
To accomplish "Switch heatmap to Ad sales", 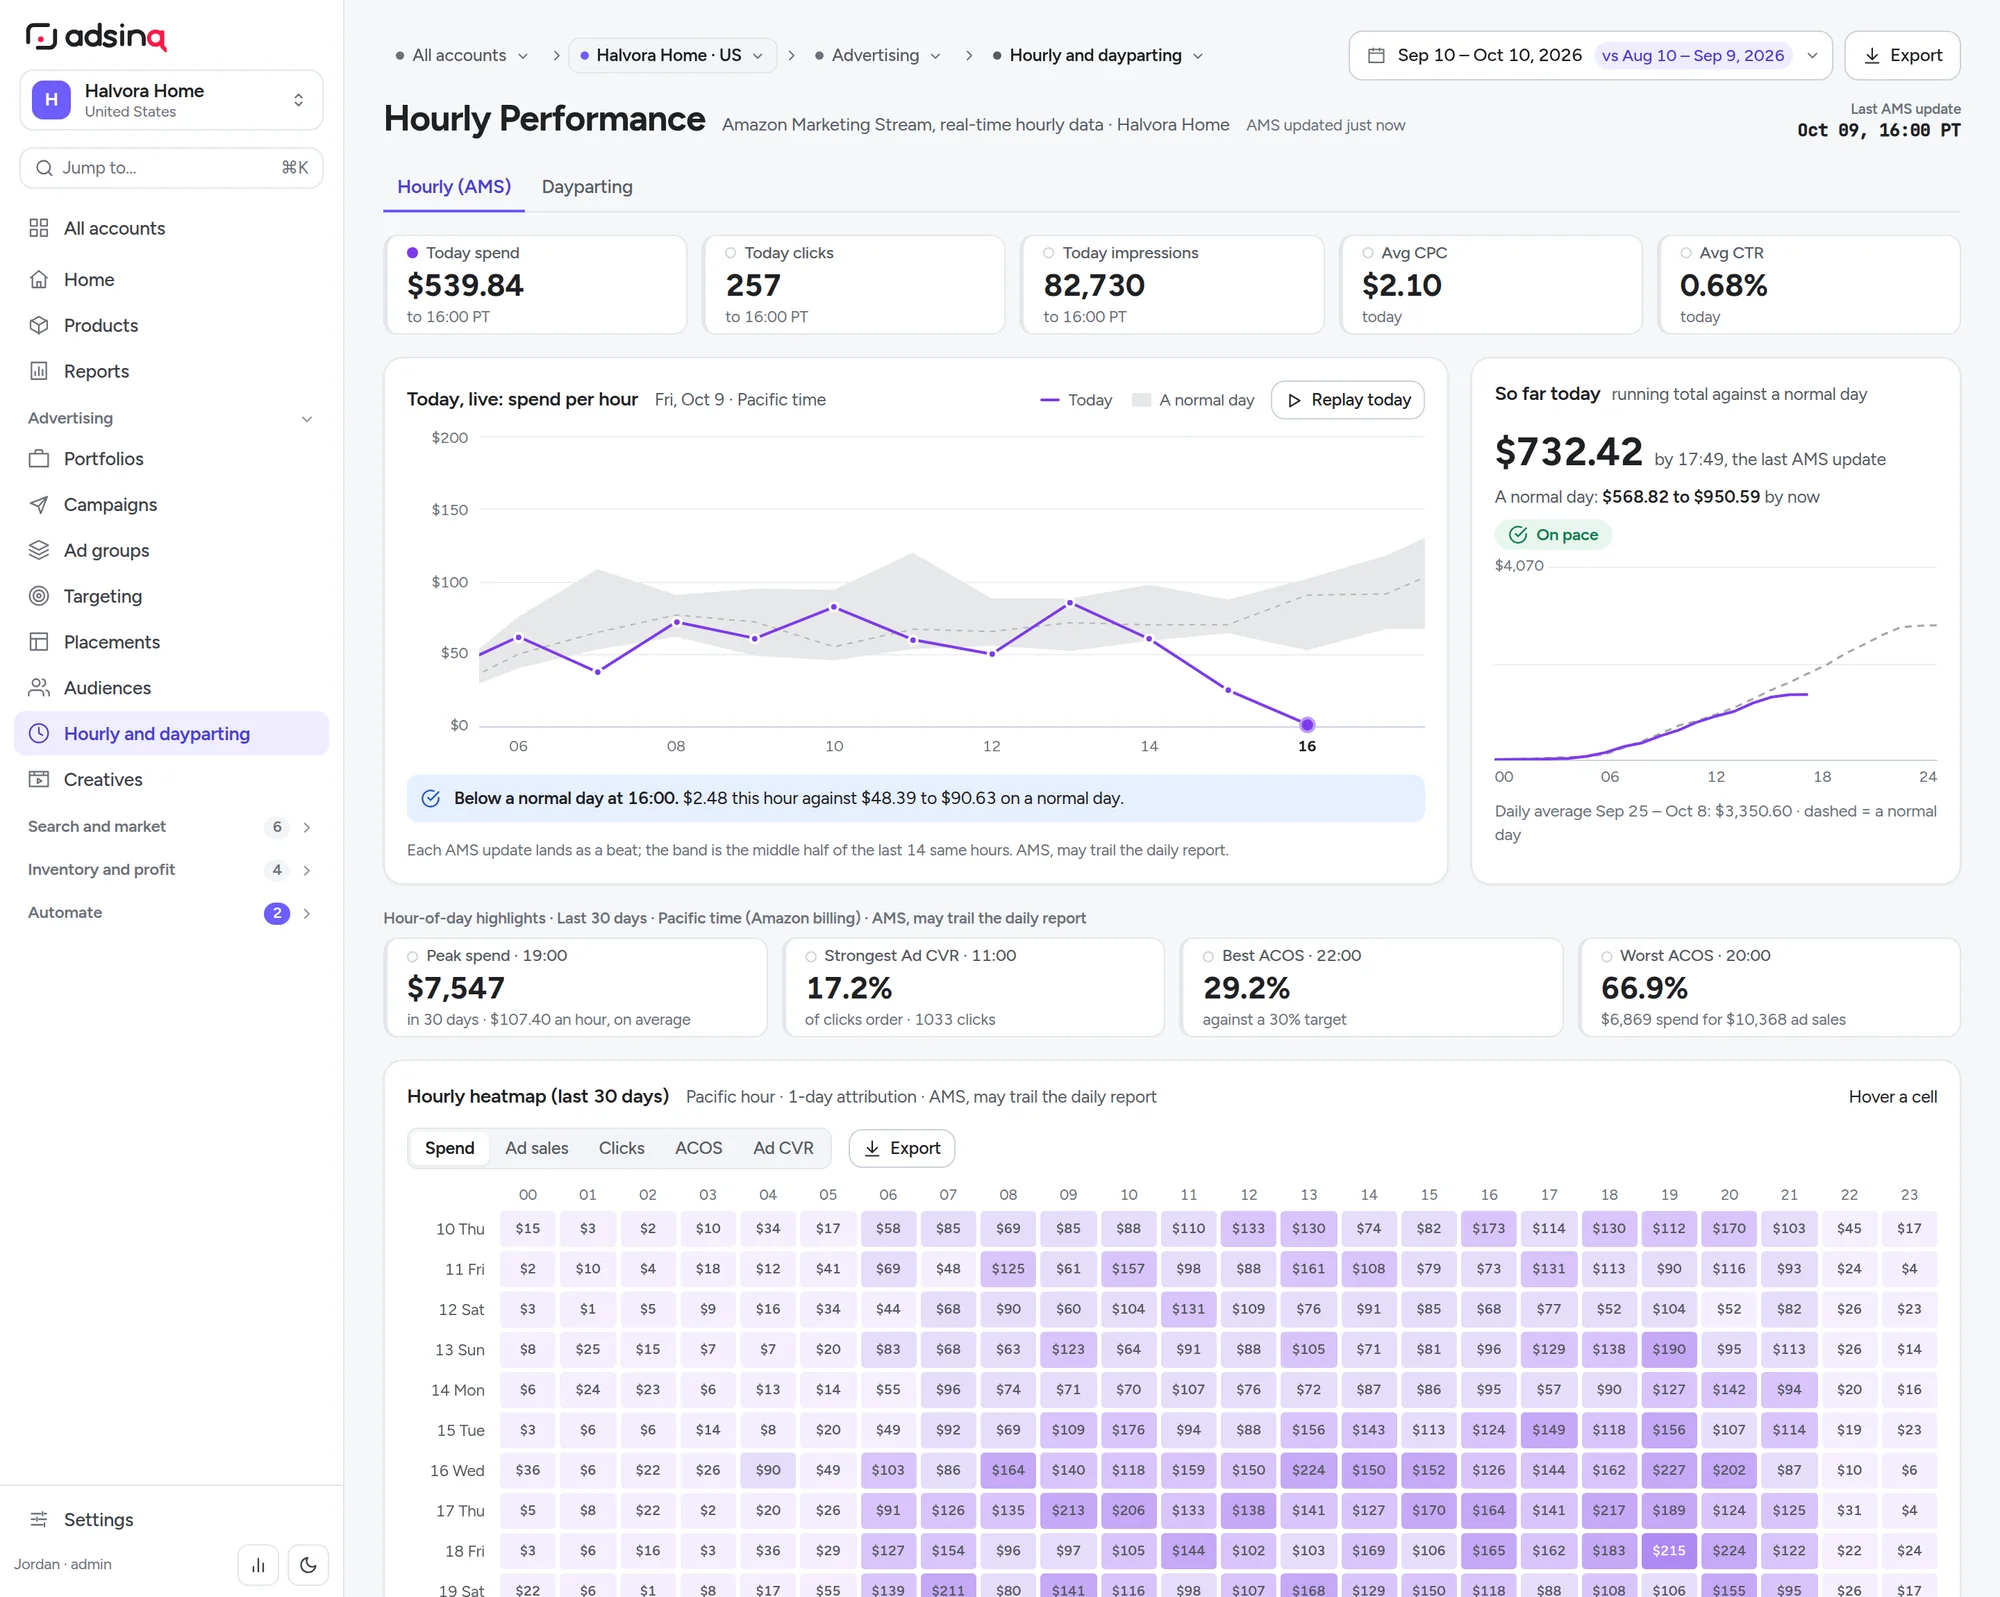I will coord(536,1148).
